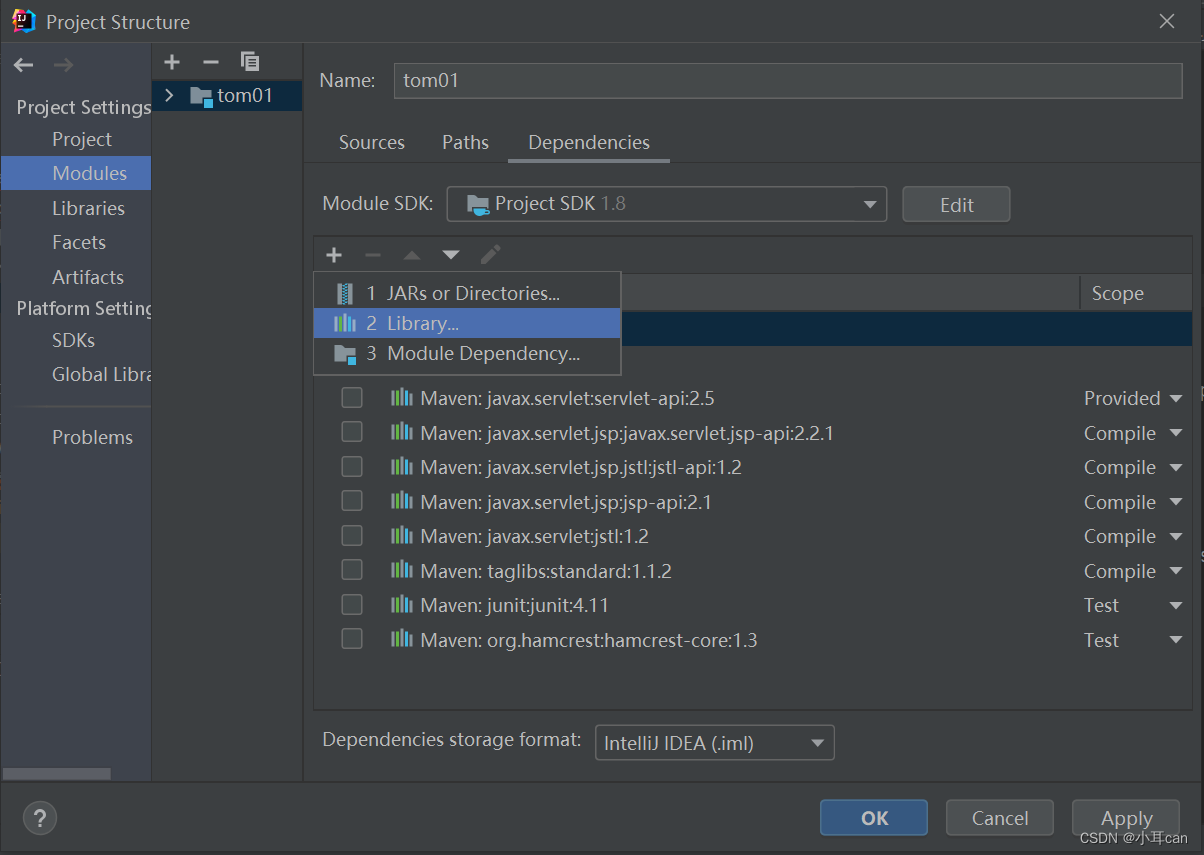The height and width of the screenshot is (855, 1204).
Task: Click the hamcrest-core:1.3 library icon
Action: tap(402, 639)
